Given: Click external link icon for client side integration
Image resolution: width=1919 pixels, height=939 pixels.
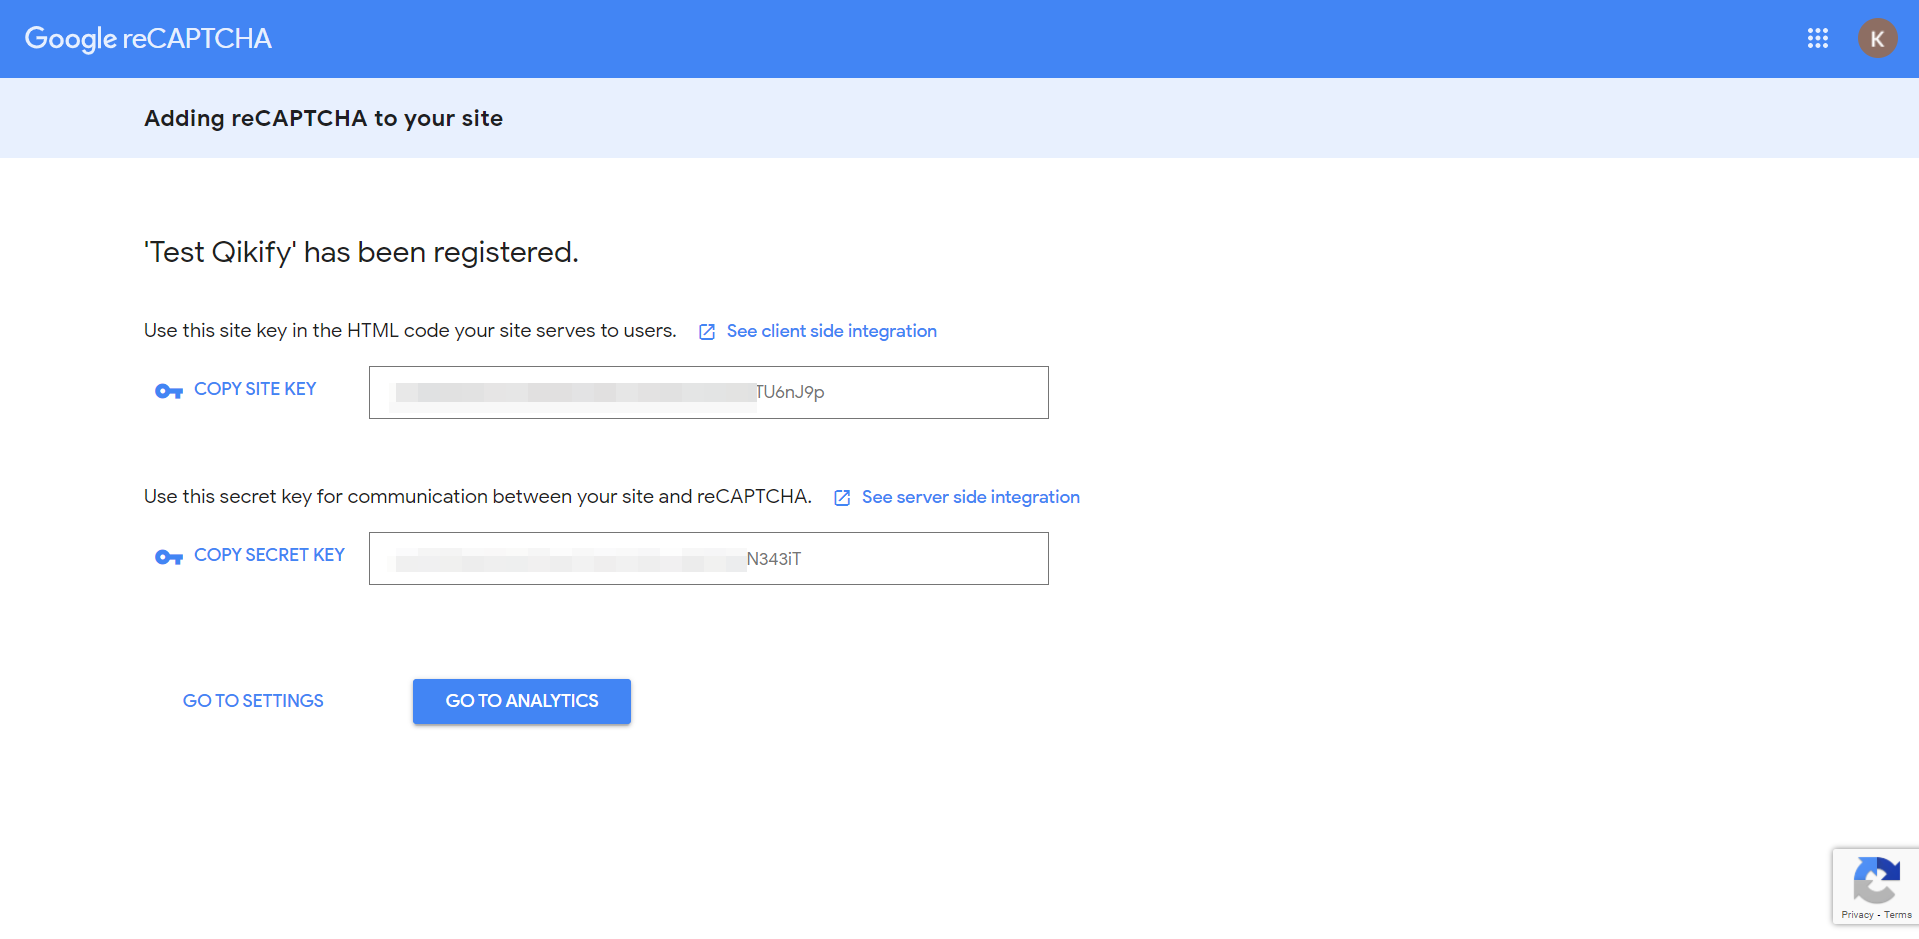Looking at the screenshot, I should point(707,332).
